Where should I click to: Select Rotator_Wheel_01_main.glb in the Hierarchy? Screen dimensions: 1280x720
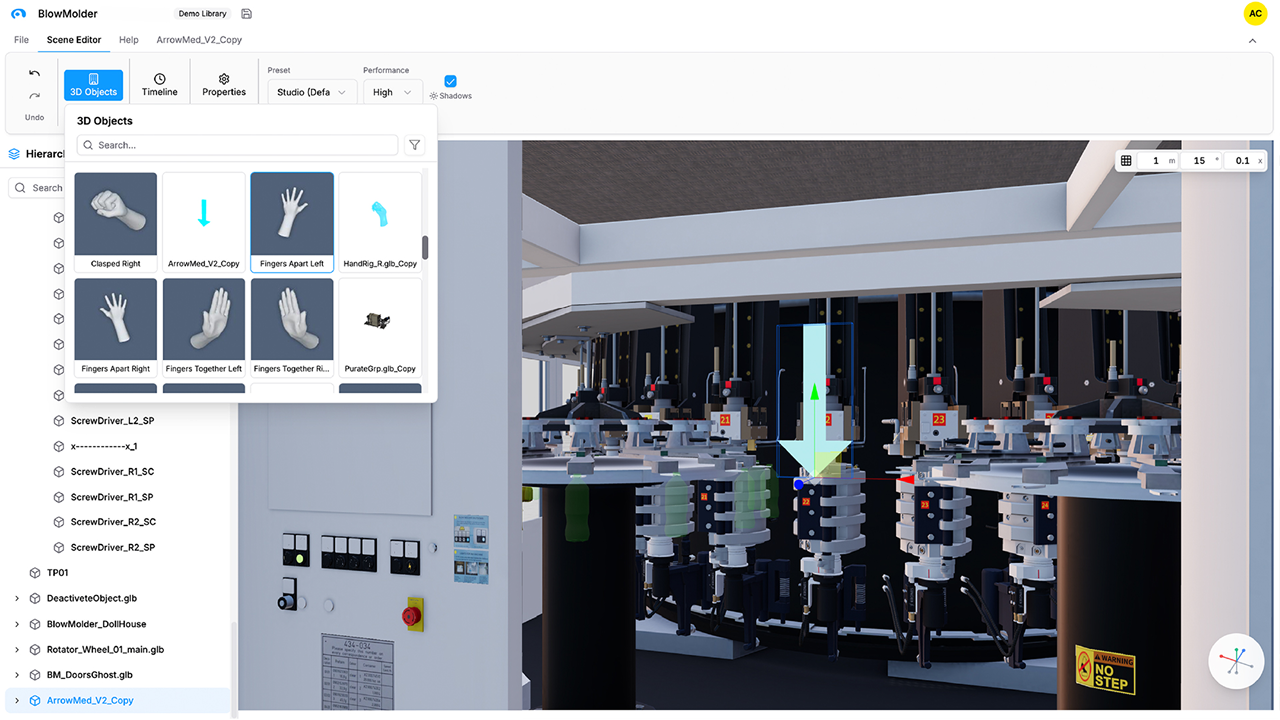point(118,650)
